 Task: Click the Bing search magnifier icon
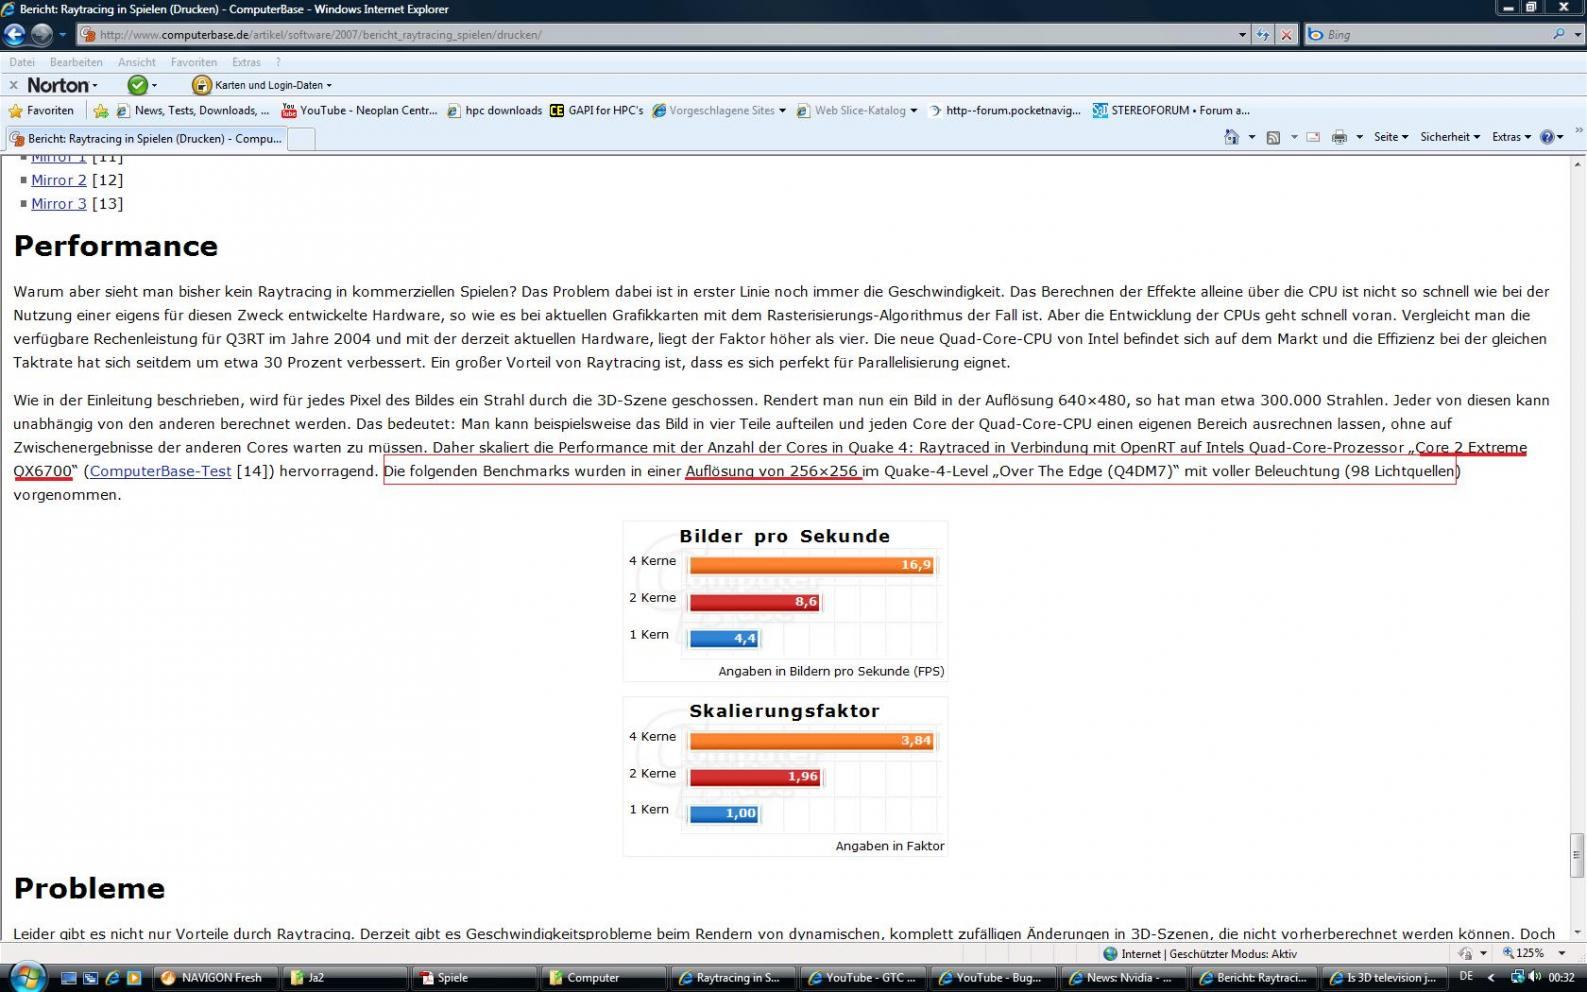click(x=1558, y=34)
